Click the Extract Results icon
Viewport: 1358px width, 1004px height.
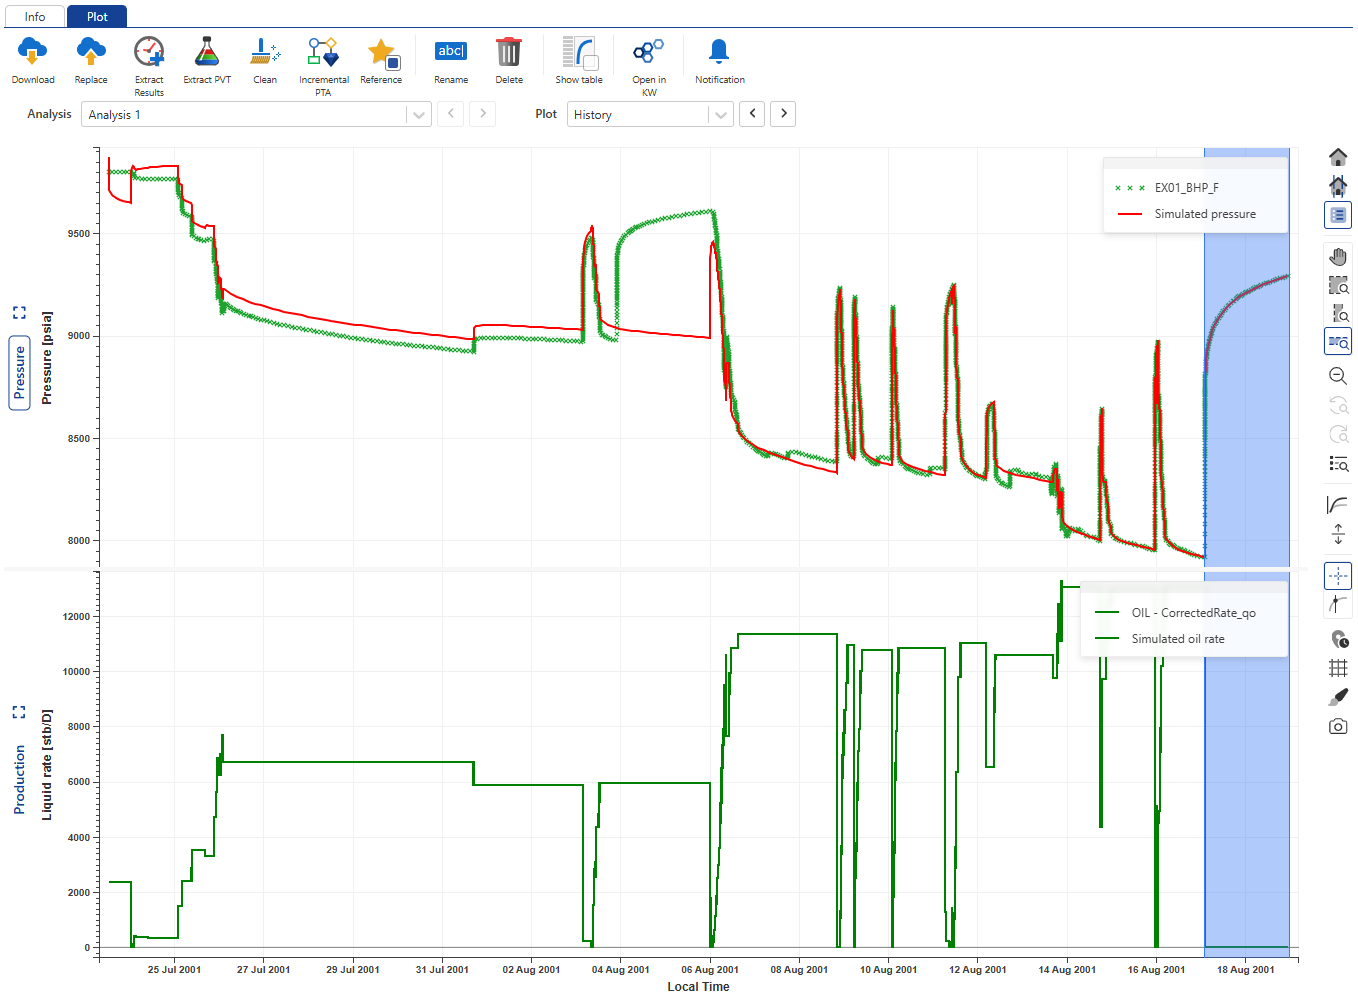click(x=149, y=52)
